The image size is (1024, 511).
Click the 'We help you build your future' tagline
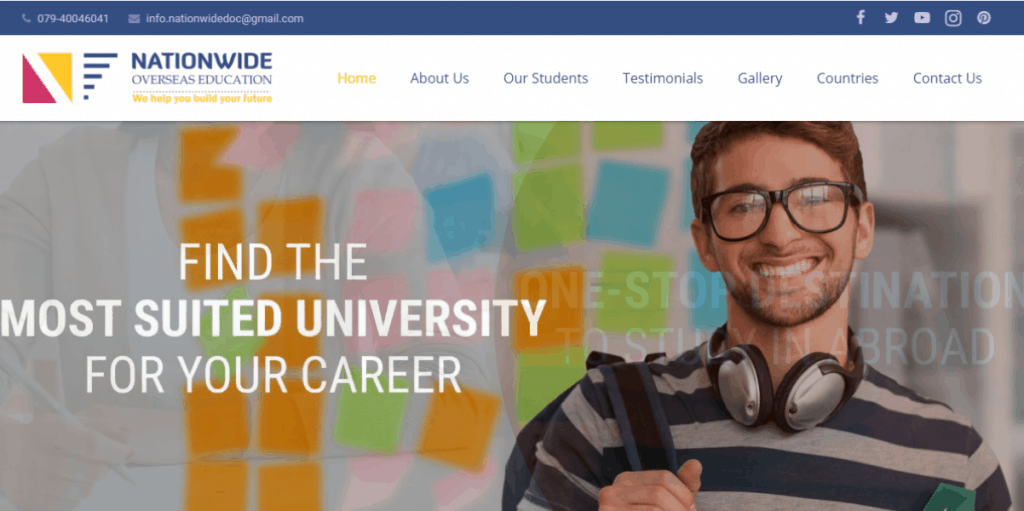(x=202, y=99)
